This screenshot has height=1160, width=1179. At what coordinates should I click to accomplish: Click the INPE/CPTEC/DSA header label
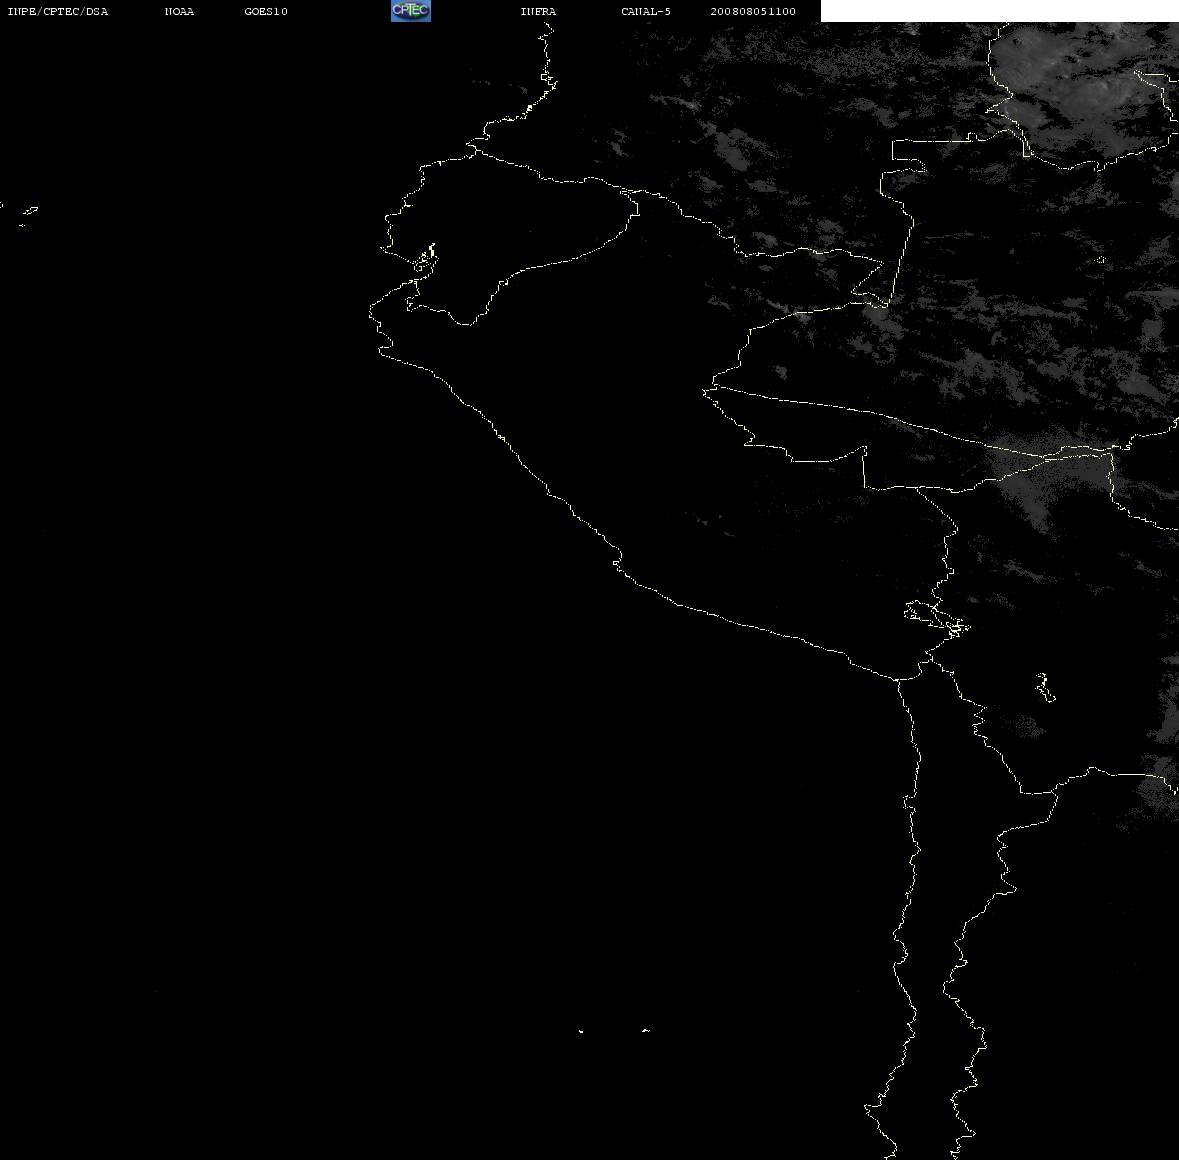tap(57, 11)
